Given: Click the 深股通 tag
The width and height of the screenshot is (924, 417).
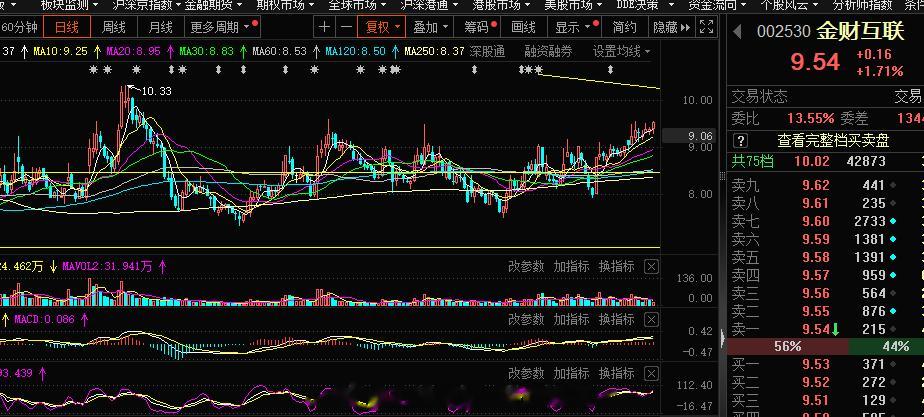Looking at the screenshot, I should pyautogui.click(x=487, y=52).
